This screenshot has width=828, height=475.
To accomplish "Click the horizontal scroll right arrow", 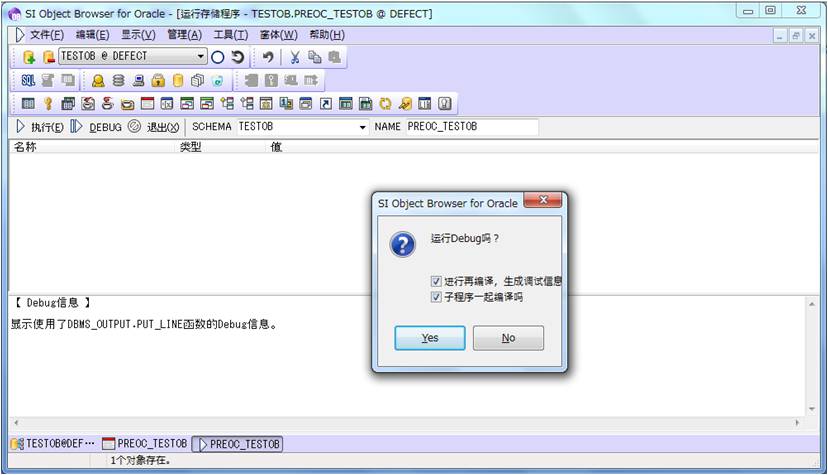I will coord(797,423).
